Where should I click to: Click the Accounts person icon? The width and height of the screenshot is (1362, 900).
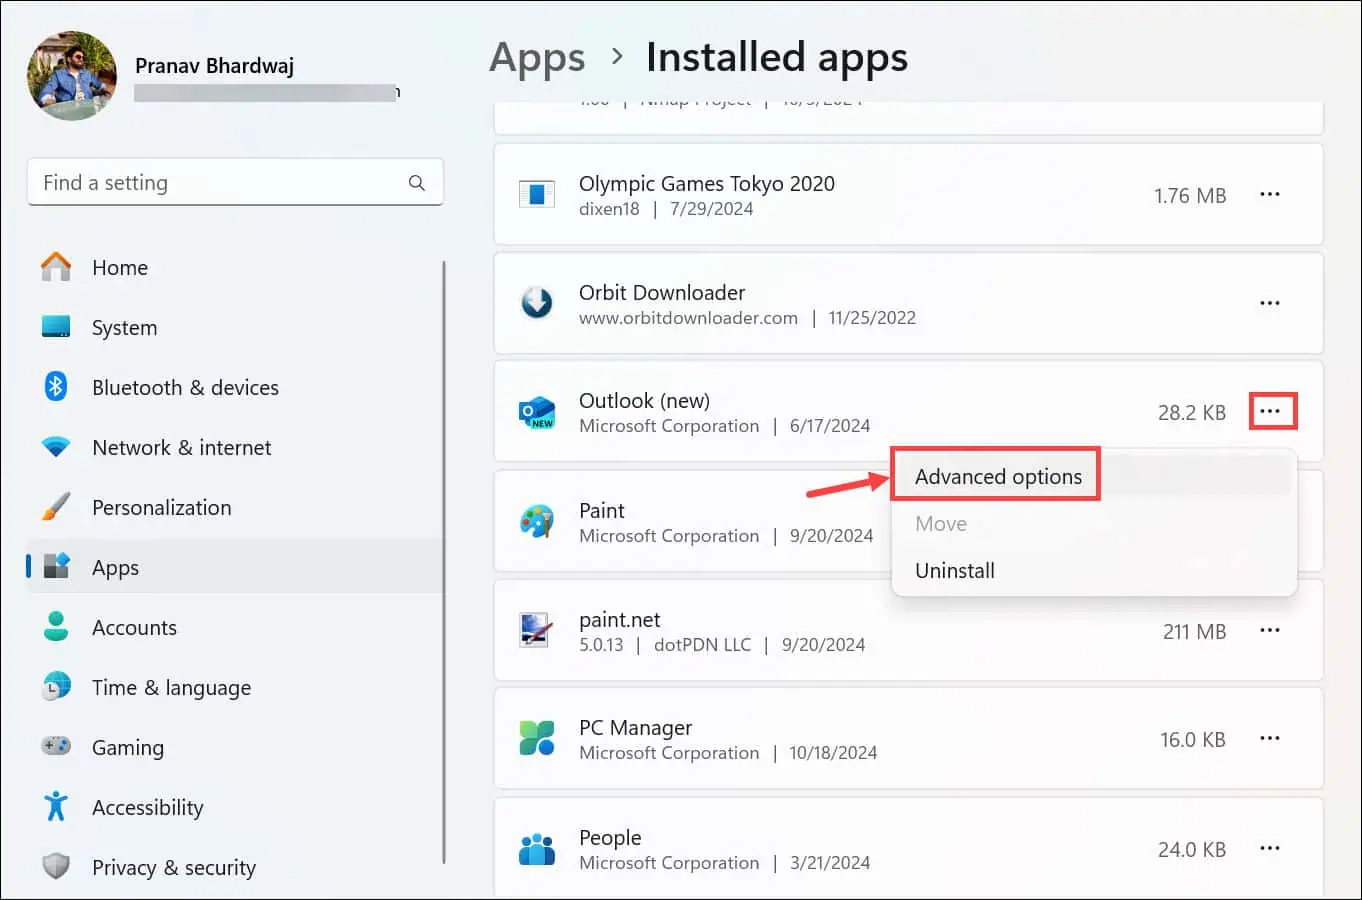pyautogui.click(x=55, y=627)
